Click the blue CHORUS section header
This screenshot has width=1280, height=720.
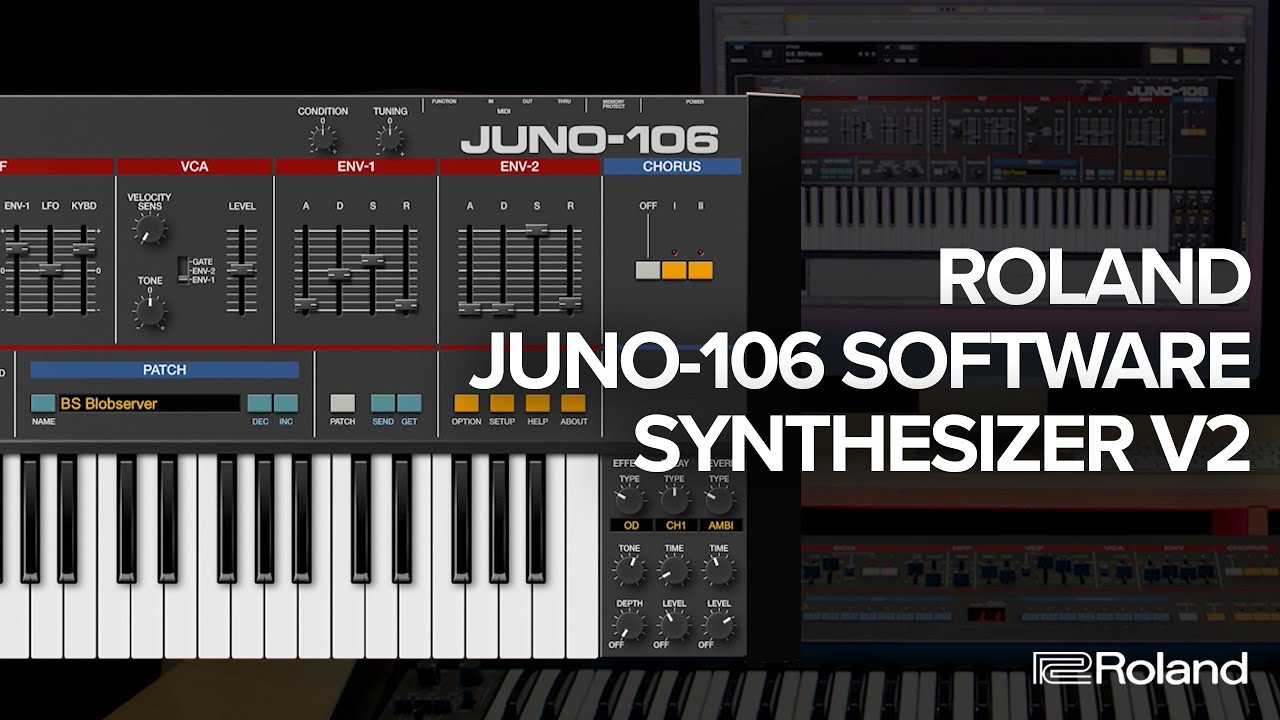coord(672,166)
